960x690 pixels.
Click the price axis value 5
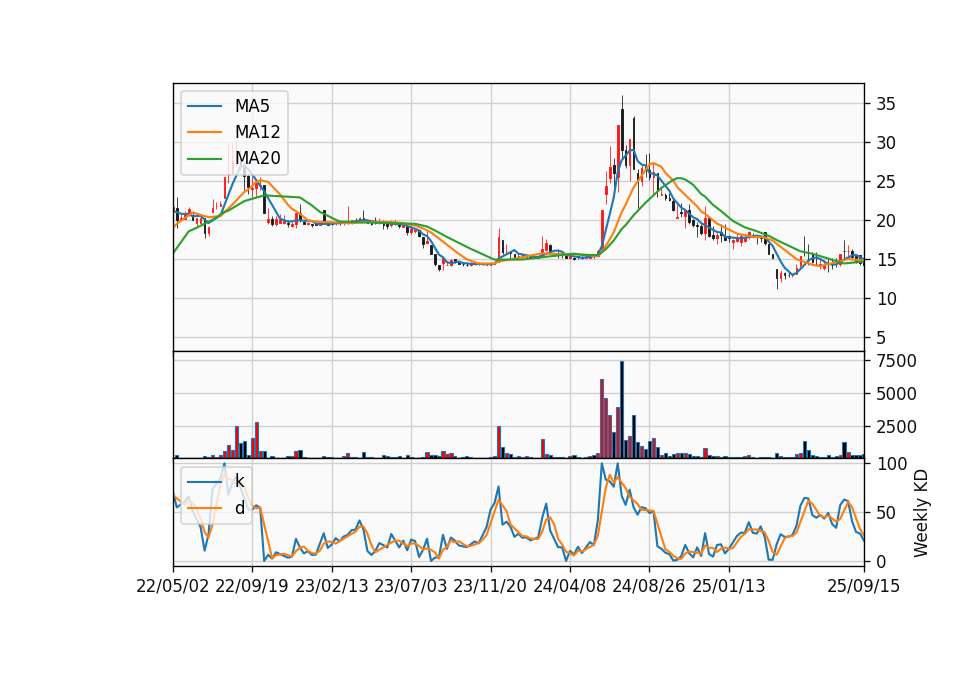click(881, 338)
